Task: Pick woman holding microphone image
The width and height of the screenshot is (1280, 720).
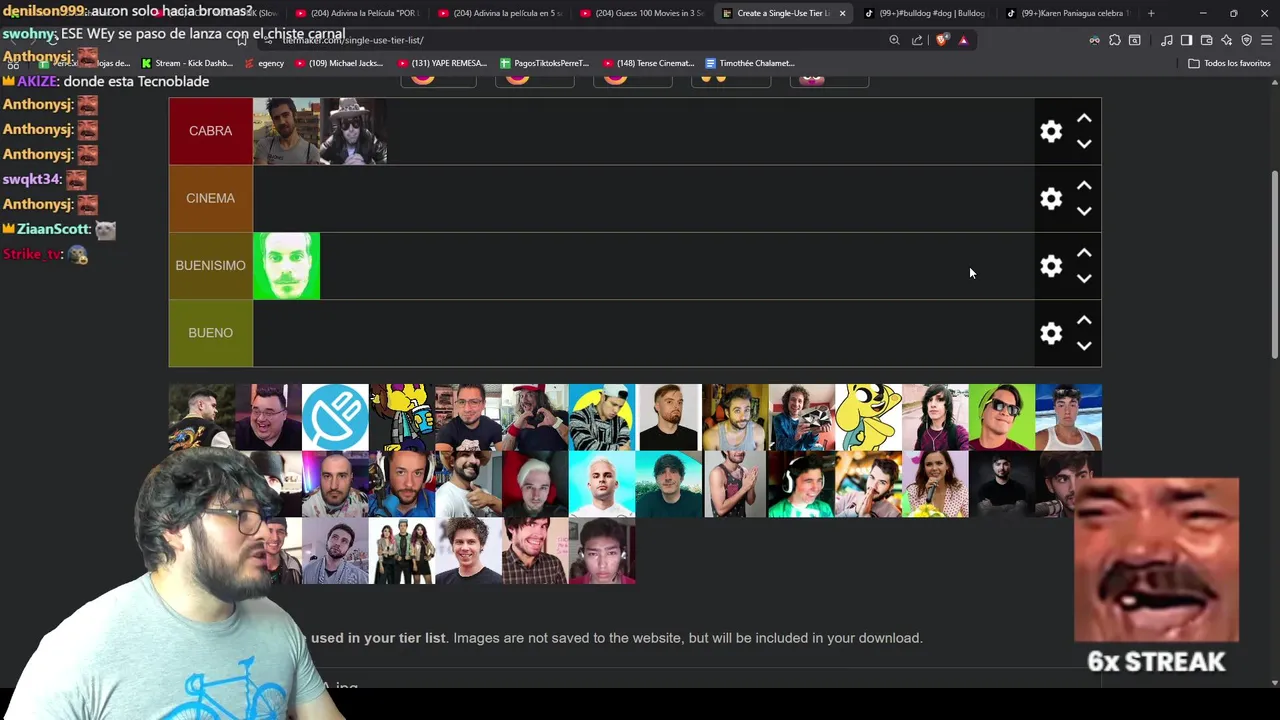Action: click(935, 484)
